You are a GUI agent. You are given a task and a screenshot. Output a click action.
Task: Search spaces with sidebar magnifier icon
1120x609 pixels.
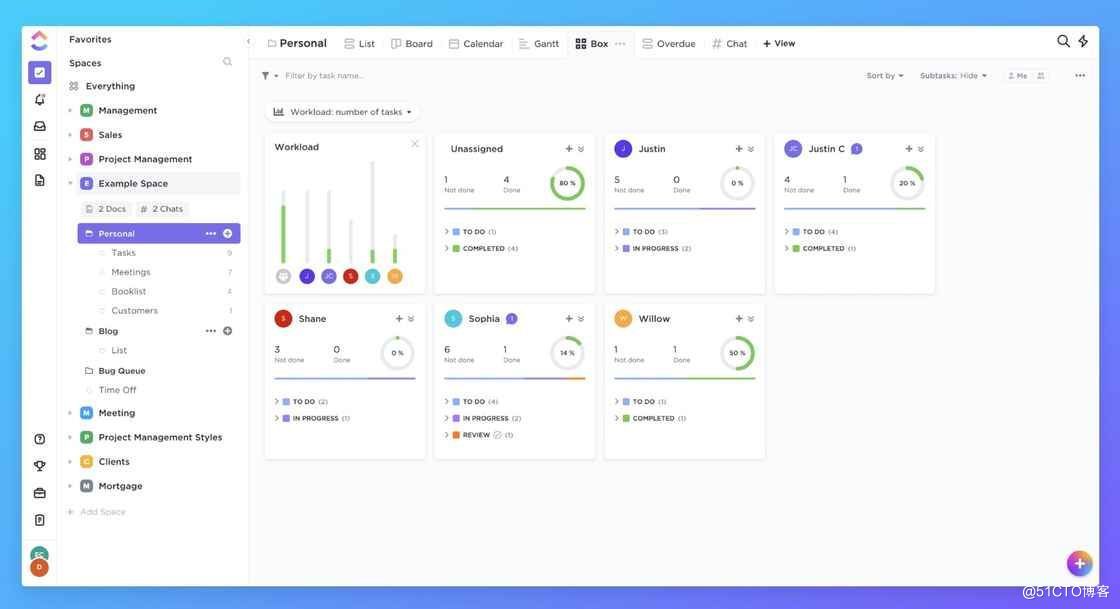(227, 62)
